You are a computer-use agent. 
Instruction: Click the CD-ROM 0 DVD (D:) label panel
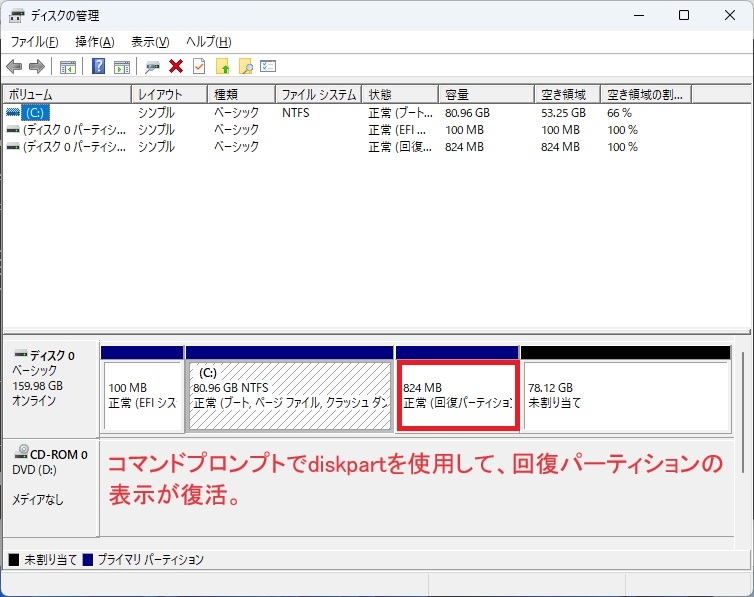[51, 487]
